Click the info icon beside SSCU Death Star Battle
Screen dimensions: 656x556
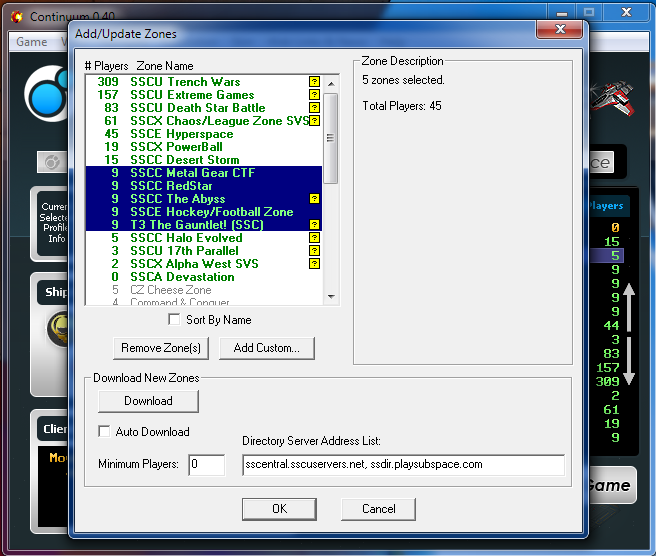[x=314, y=108]
